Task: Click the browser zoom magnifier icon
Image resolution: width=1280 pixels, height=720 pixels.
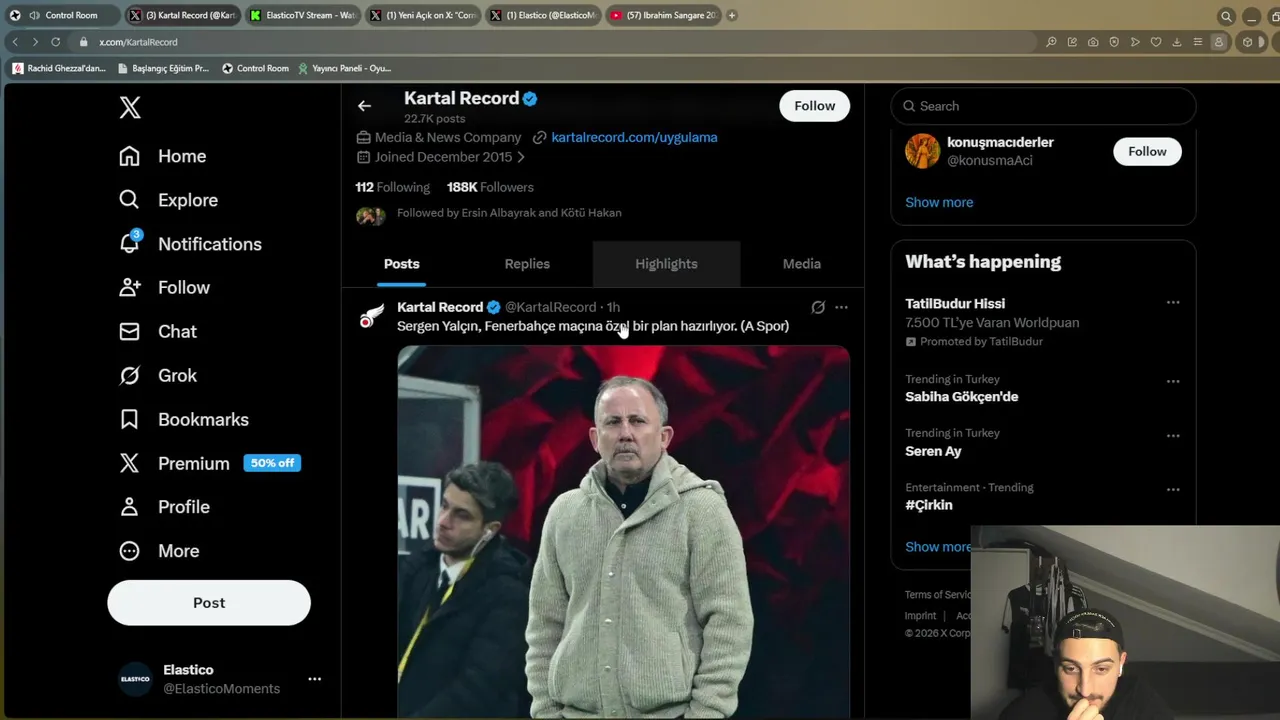Action: click(1051, 42)
